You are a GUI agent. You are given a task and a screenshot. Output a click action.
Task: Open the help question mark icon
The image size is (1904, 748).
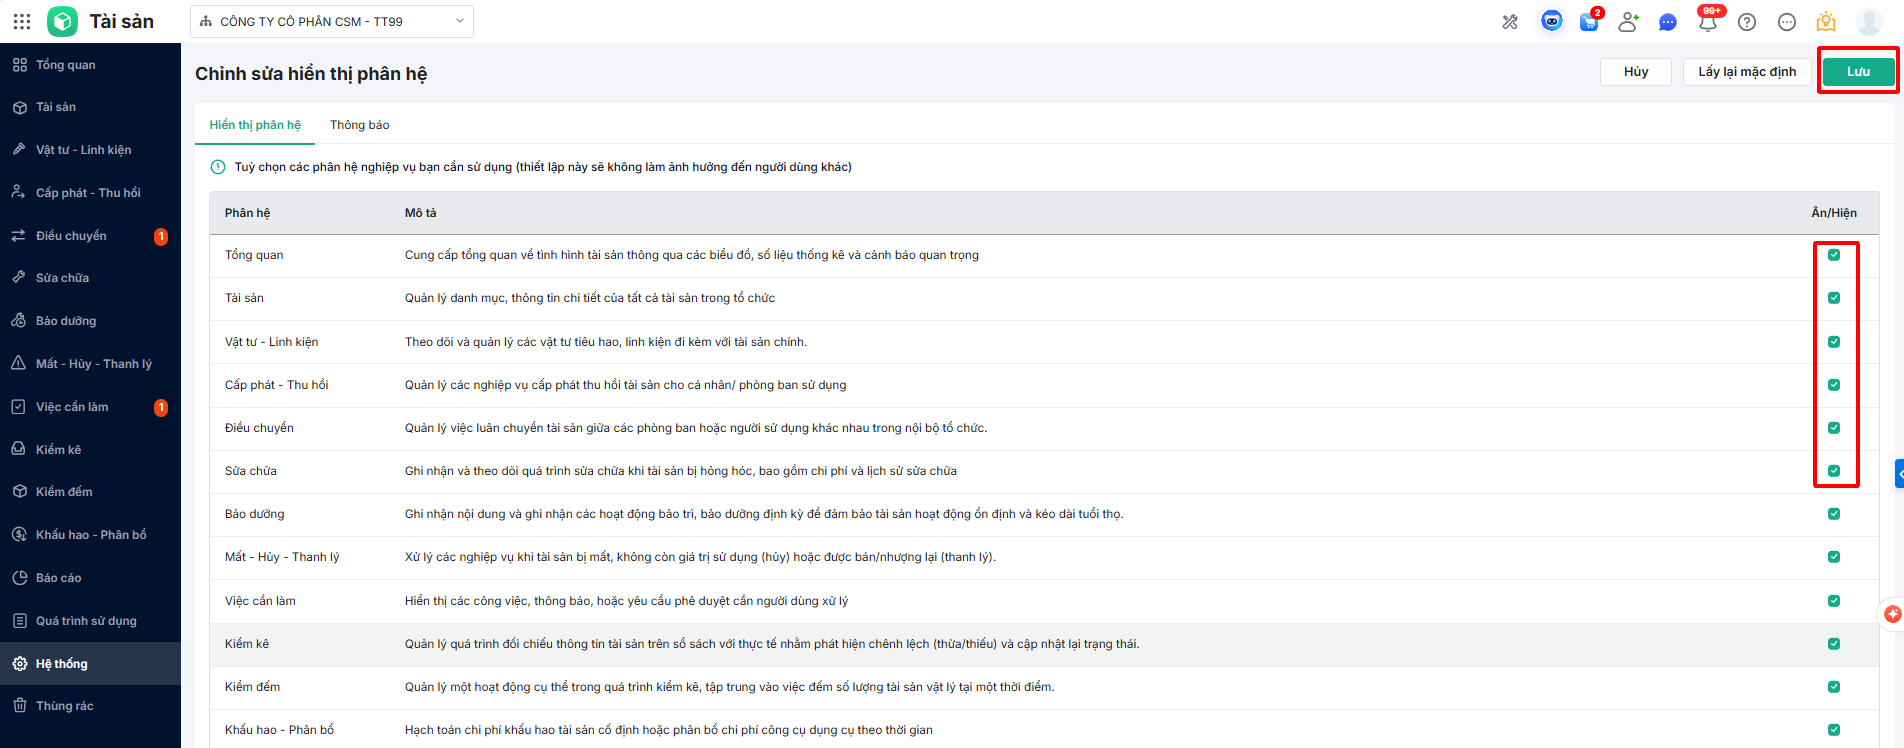click(x=1747, y=22)
